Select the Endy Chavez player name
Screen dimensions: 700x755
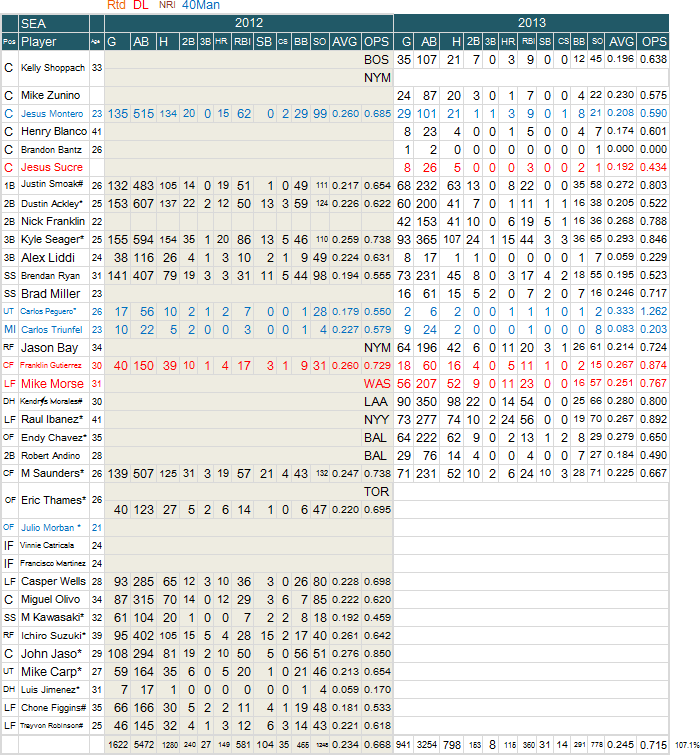coord(54,438)
